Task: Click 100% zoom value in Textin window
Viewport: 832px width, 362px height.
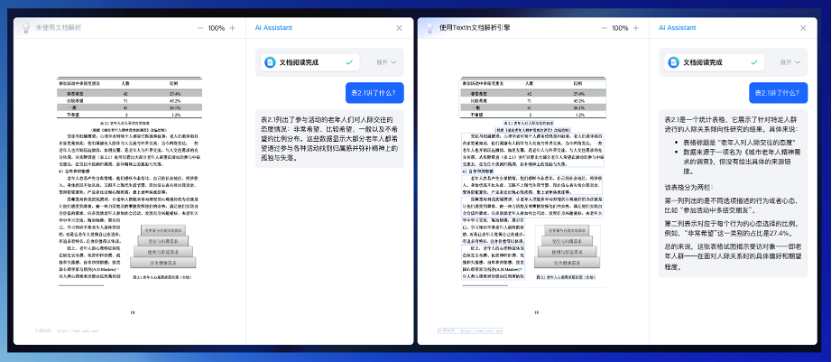Action: (x=620, y=28)
